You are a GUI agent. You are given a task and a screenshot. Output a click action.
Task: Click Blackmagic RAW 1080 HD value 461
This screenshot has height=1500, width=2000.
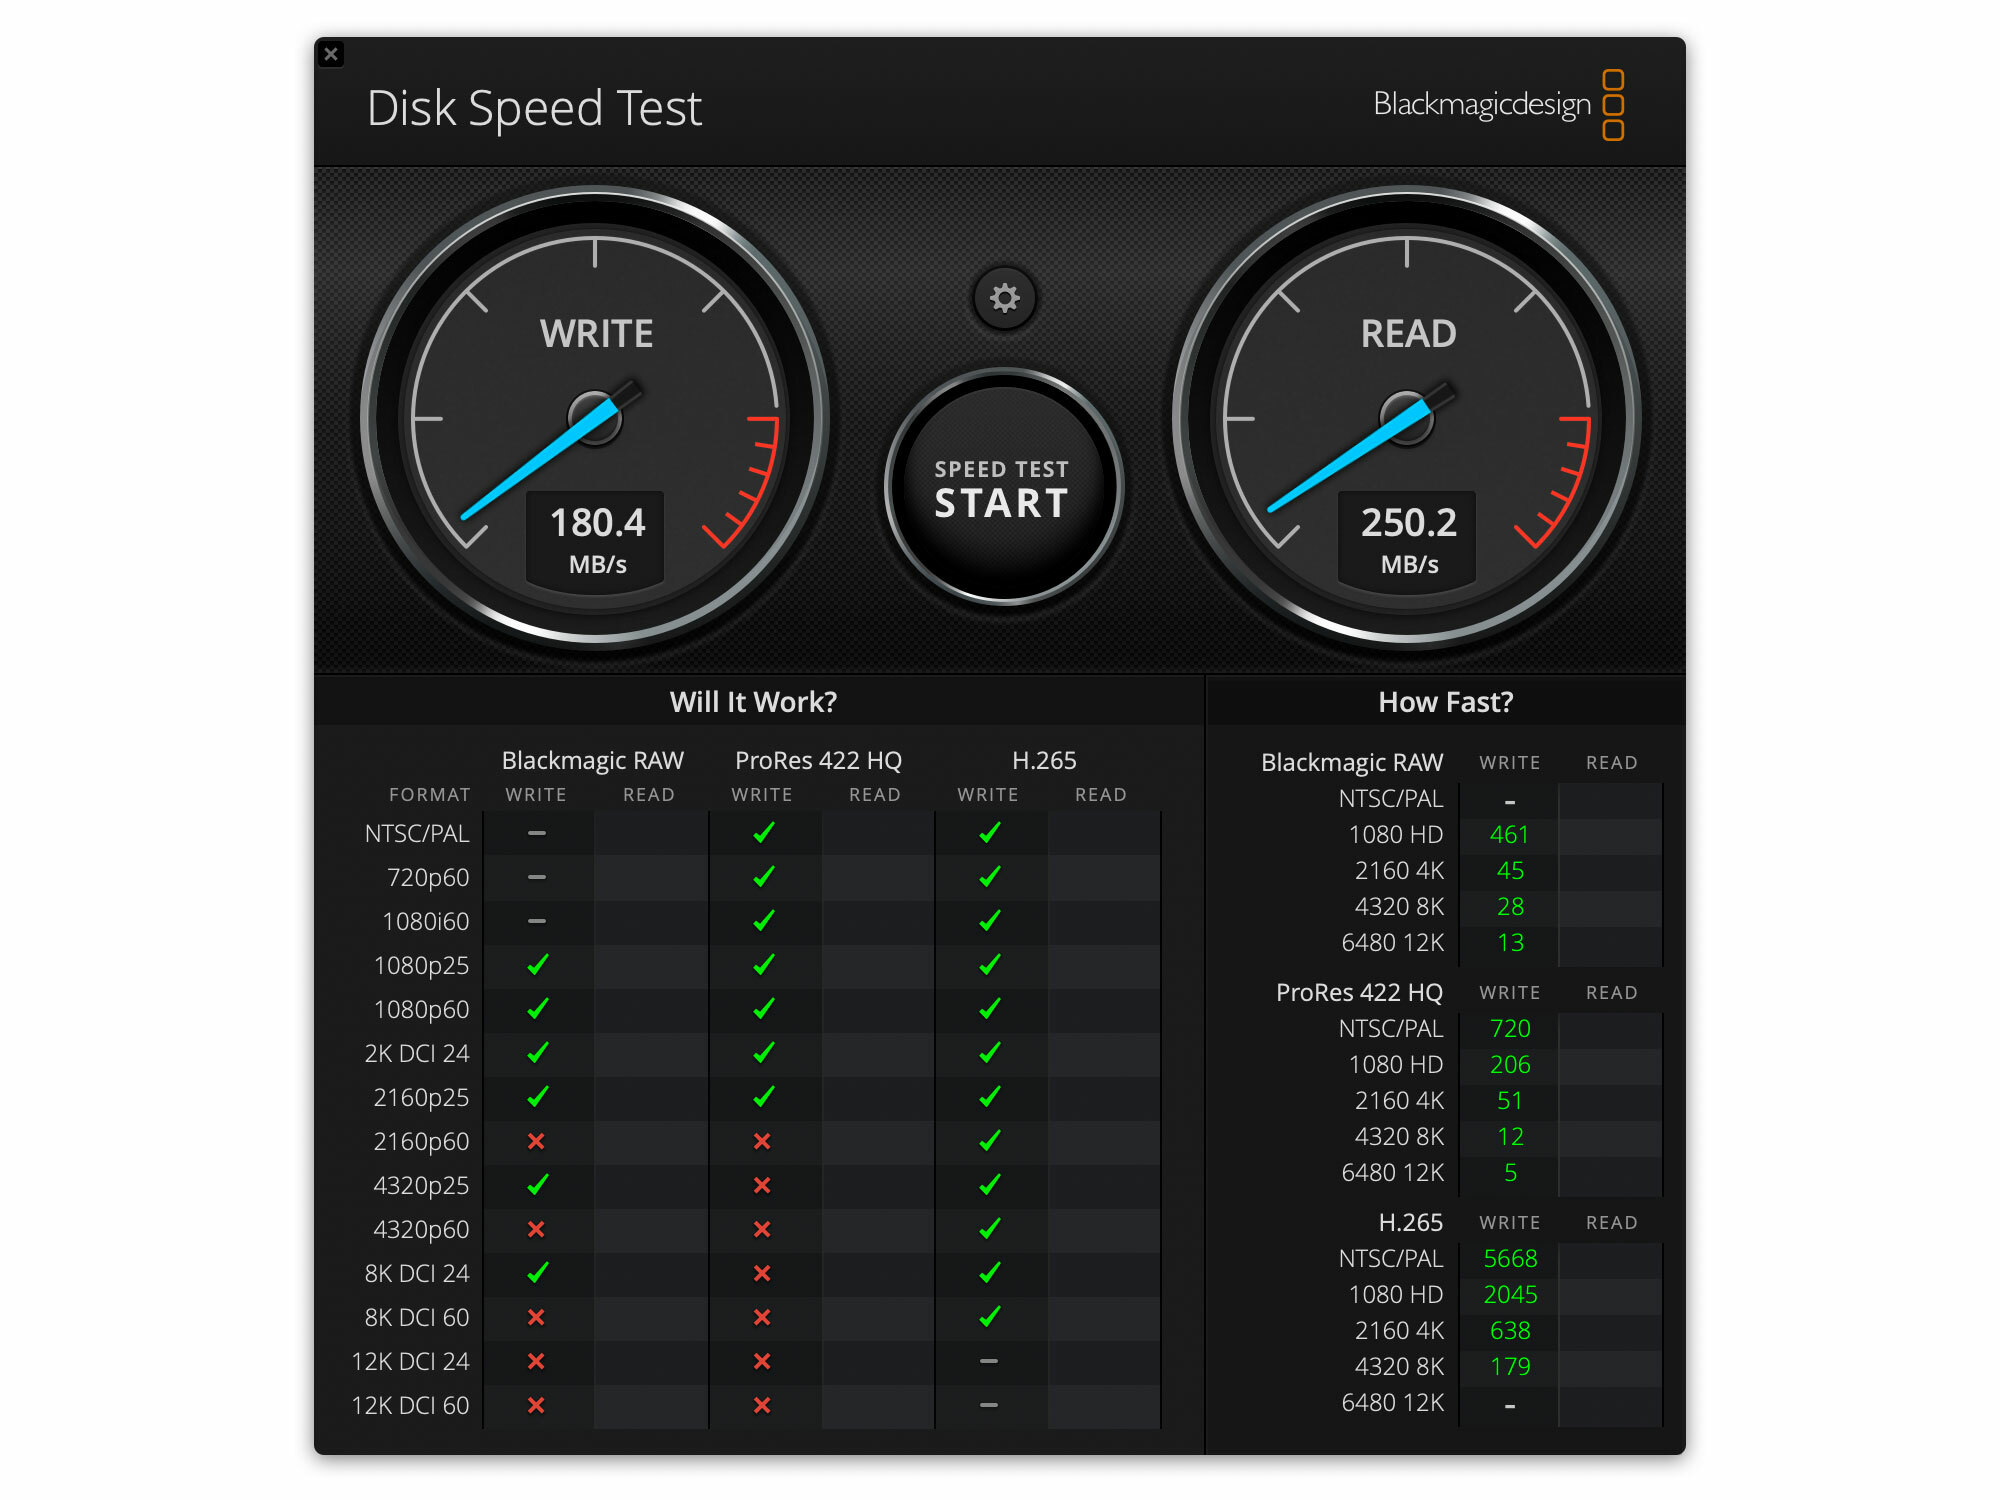tap(1509, 835)
